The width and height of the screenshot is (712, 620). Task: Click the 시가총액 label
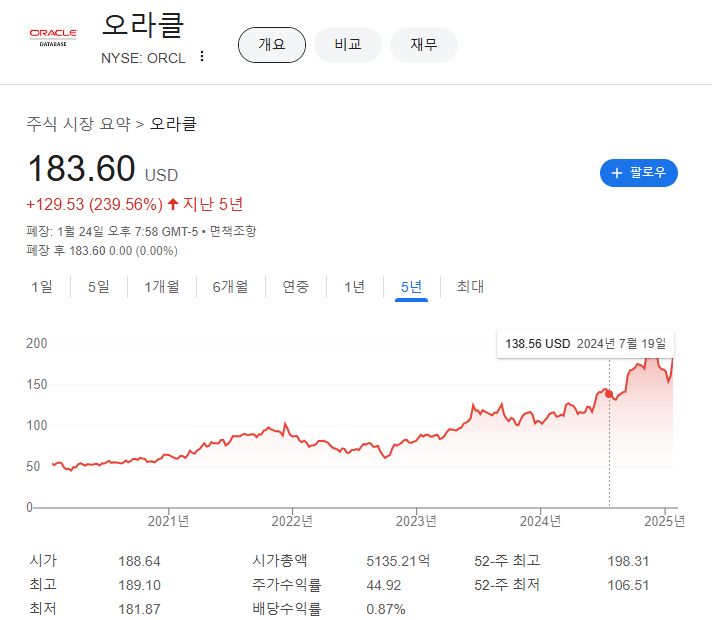pos(280,560)
